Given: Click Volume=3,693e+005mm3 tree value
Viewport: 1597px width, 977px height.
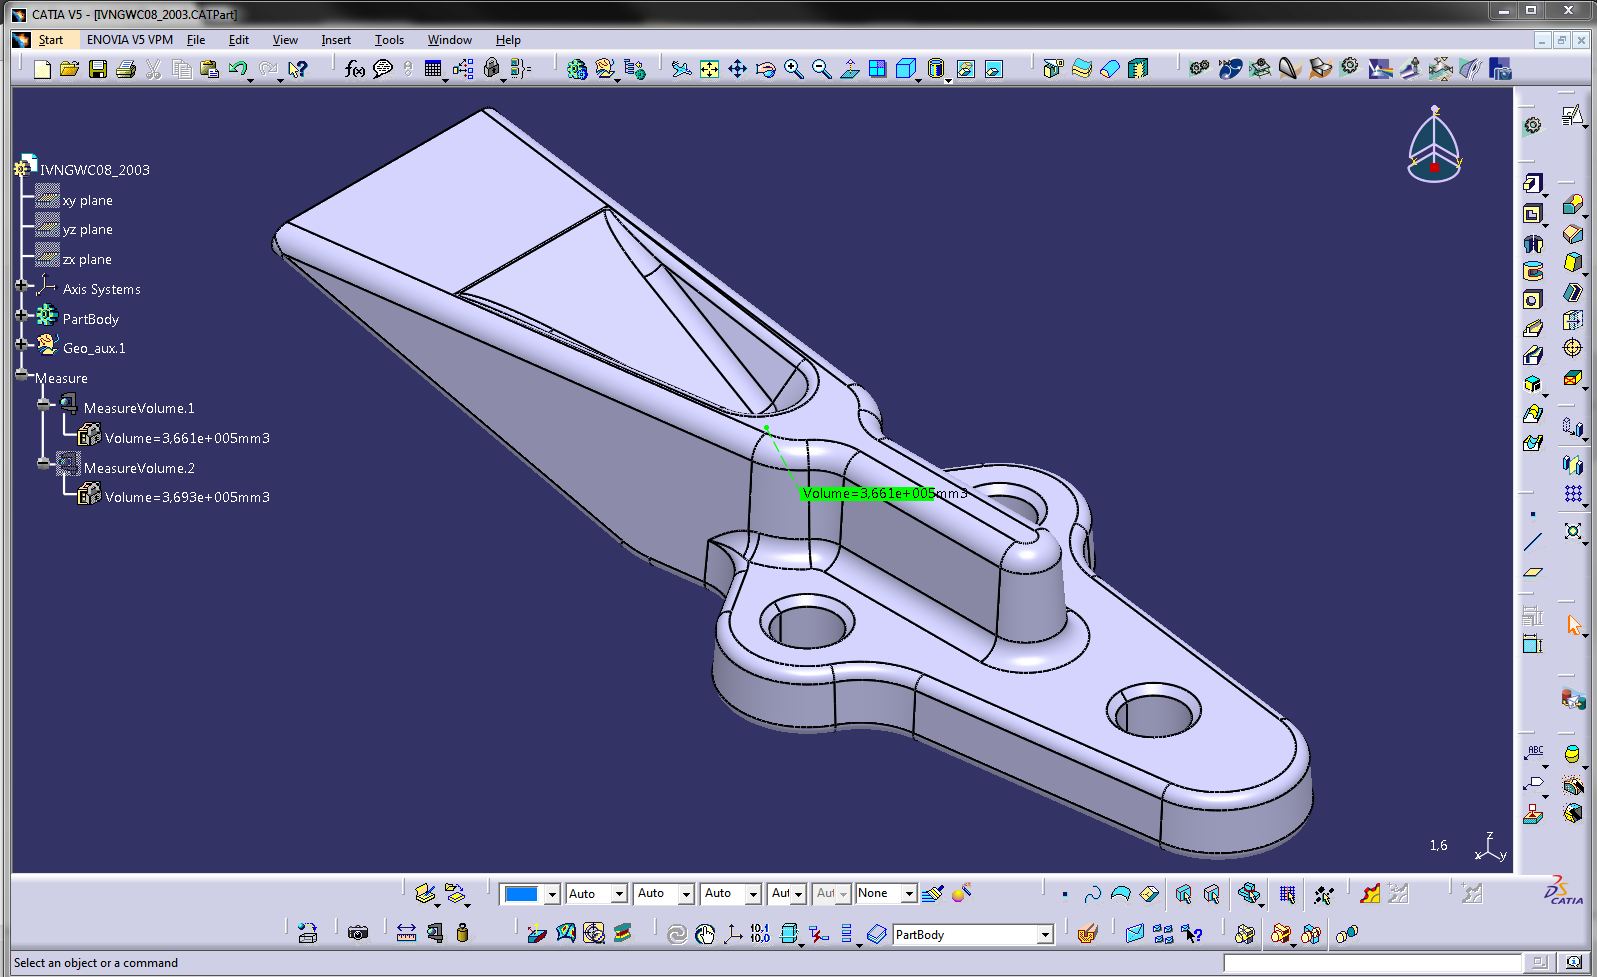Looking at the screenshot, I should [x=187, y=497].
